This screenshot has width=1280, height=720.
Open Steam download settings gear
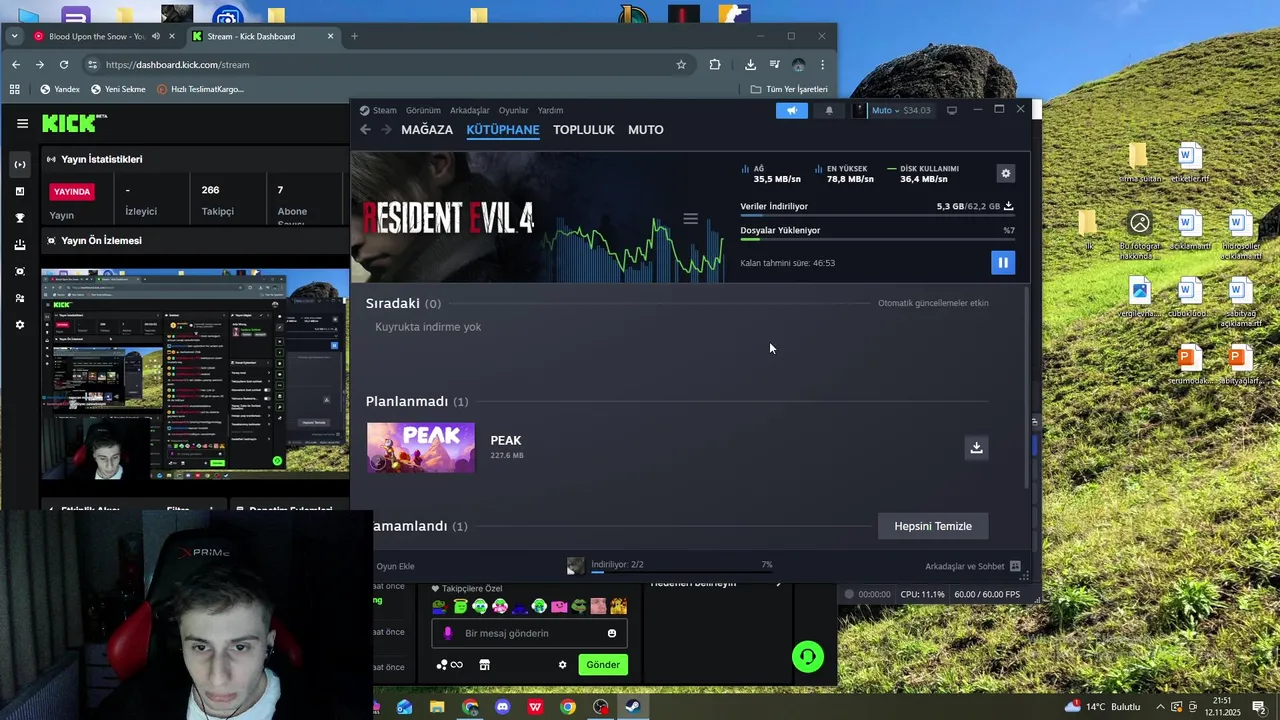(x=1006, y=173)
